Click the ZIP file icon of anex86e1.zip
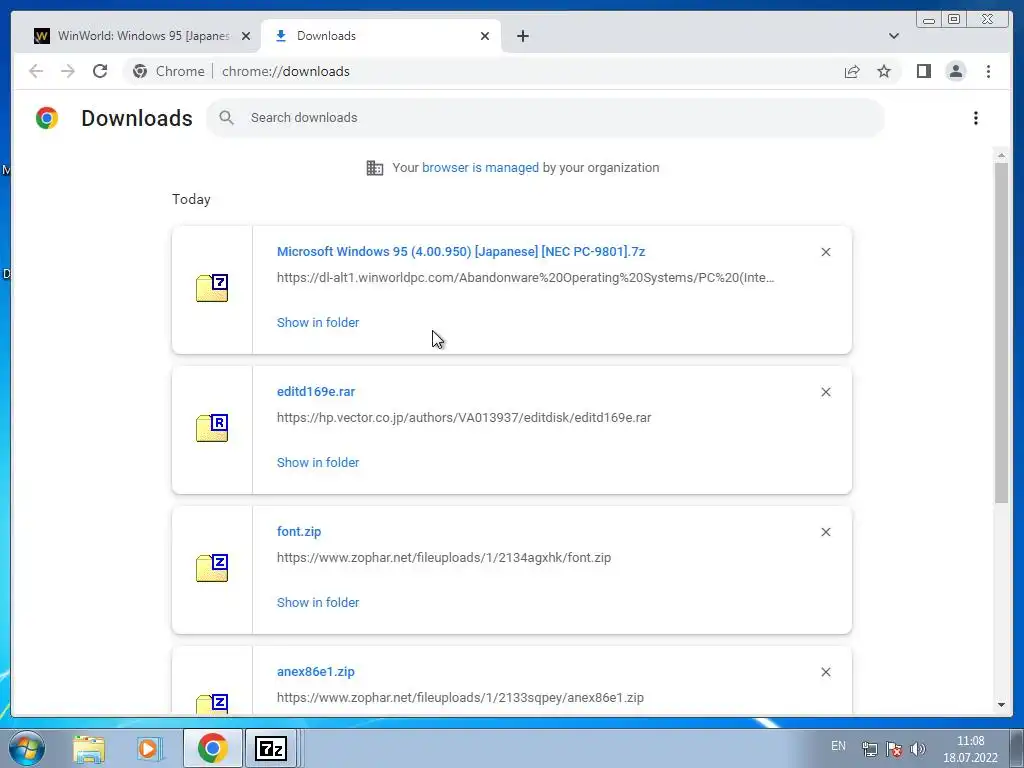The image size is (1024, 768). click(212, 703)
